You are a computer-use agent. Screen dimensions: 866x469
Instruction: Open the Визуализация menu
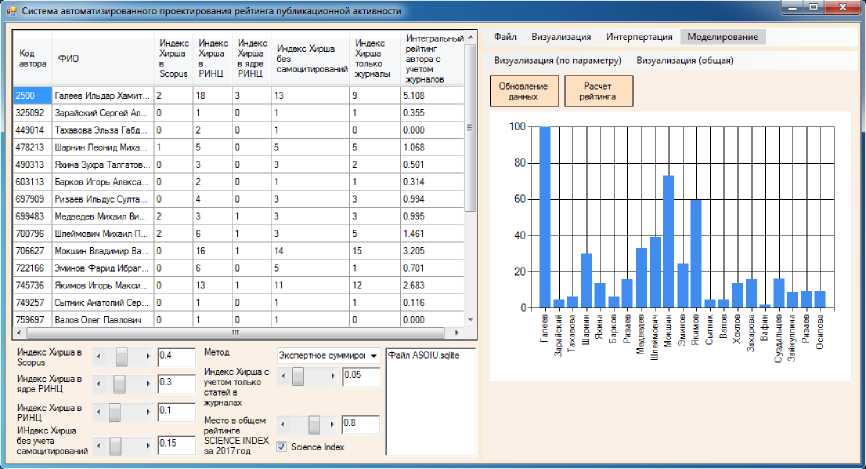click(561, 37)
